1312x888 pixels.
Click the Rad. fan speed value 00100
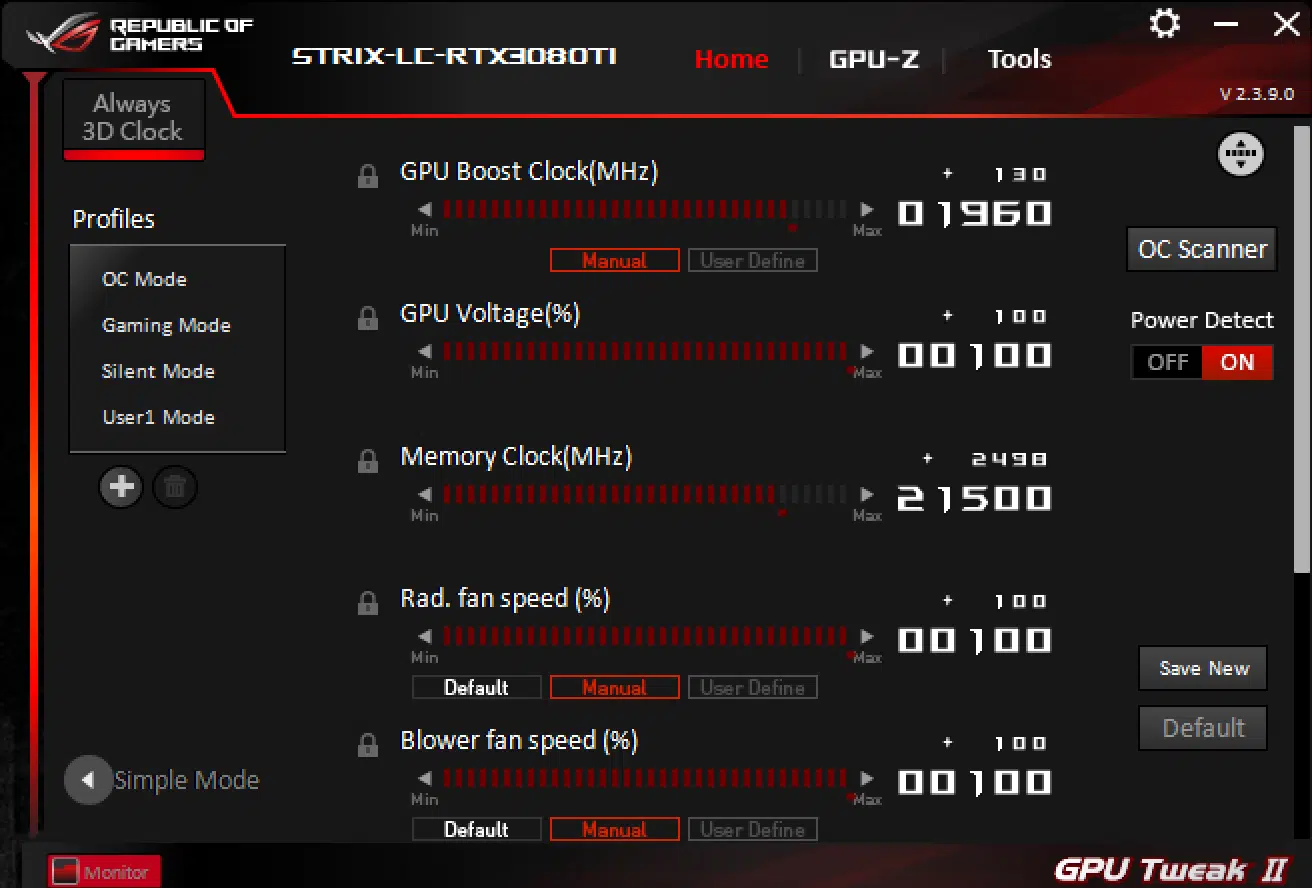point(974,640)
